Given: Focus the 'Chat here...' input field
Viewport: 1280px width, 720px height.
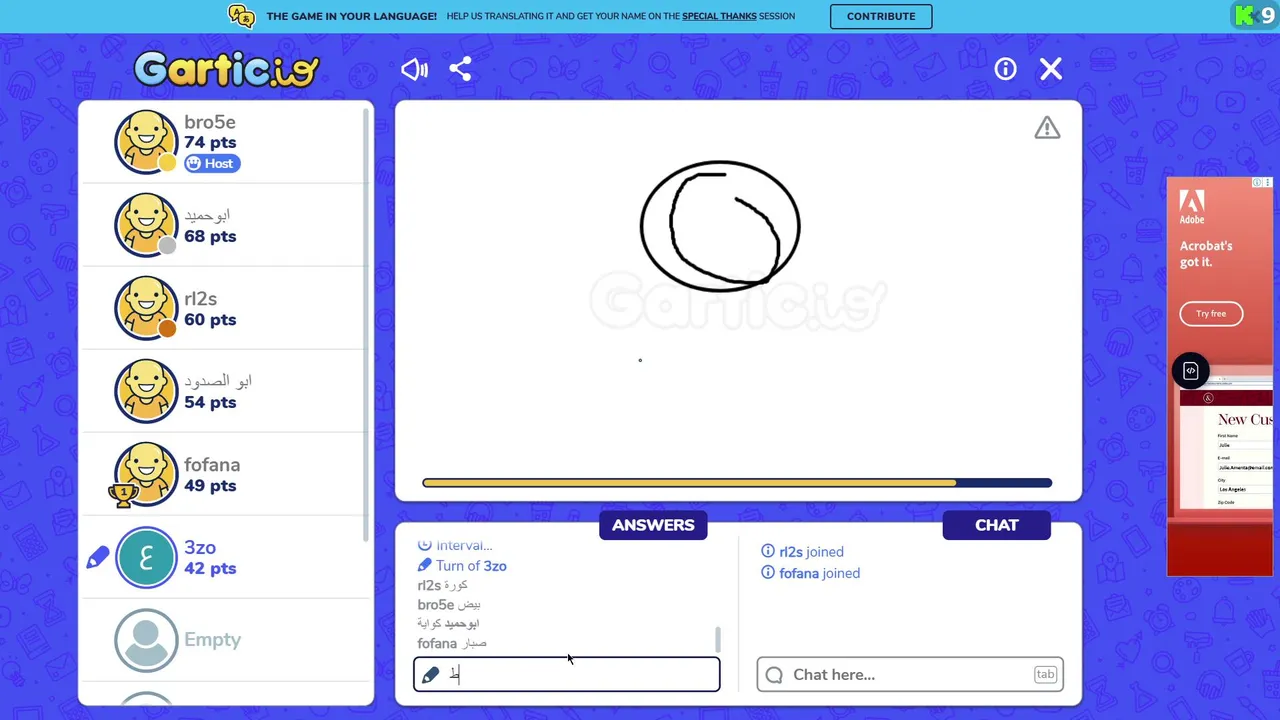Looking at the screenshot, I should (910, 674).
